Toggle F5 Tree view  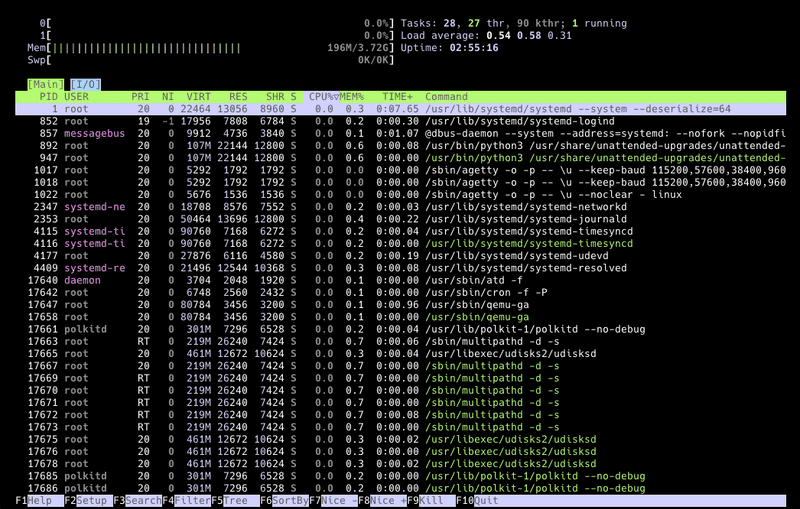point(238,501)
